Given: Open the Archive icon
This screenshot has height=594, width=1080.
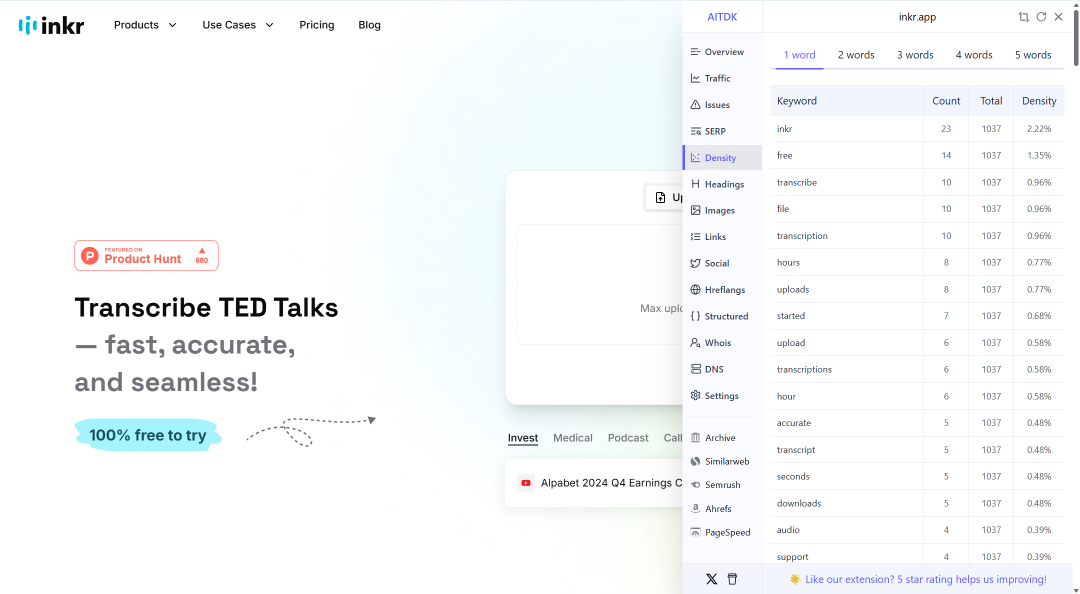Looking at the screenshot, I should coord(696,438).
